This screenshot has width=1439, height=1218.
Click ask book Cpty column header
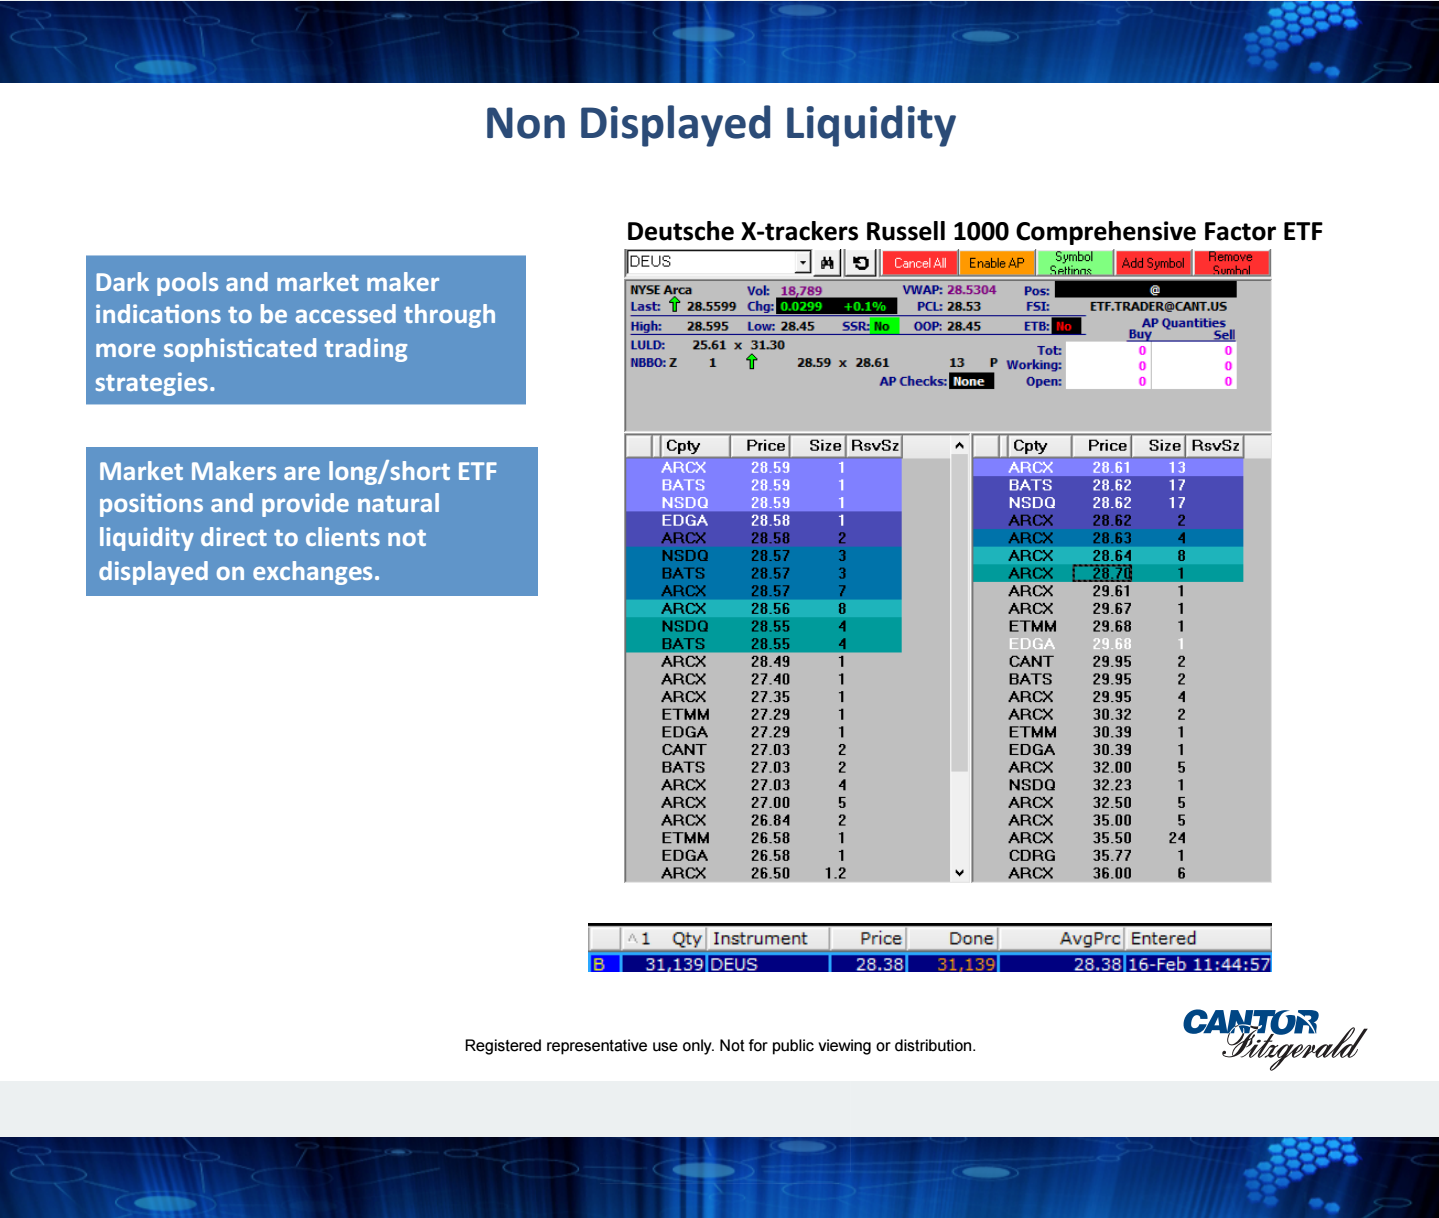tap(1040, 446)
